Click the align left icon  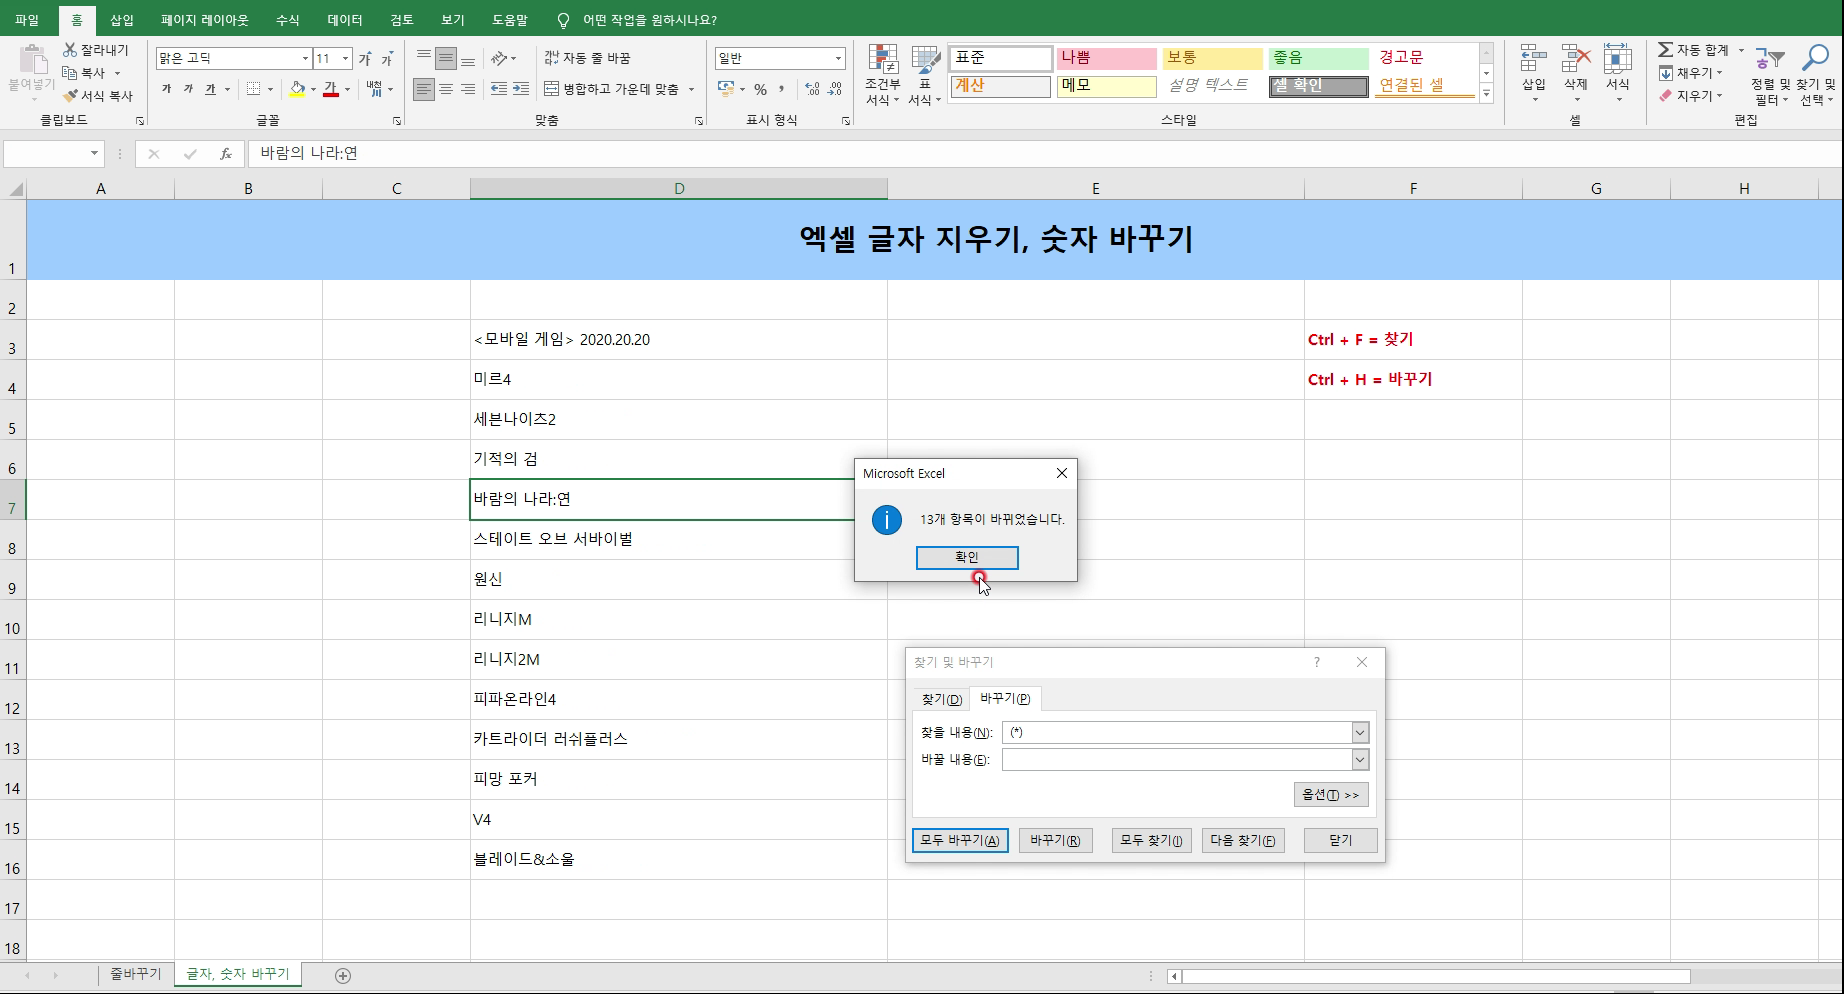[x=424, y=89]
